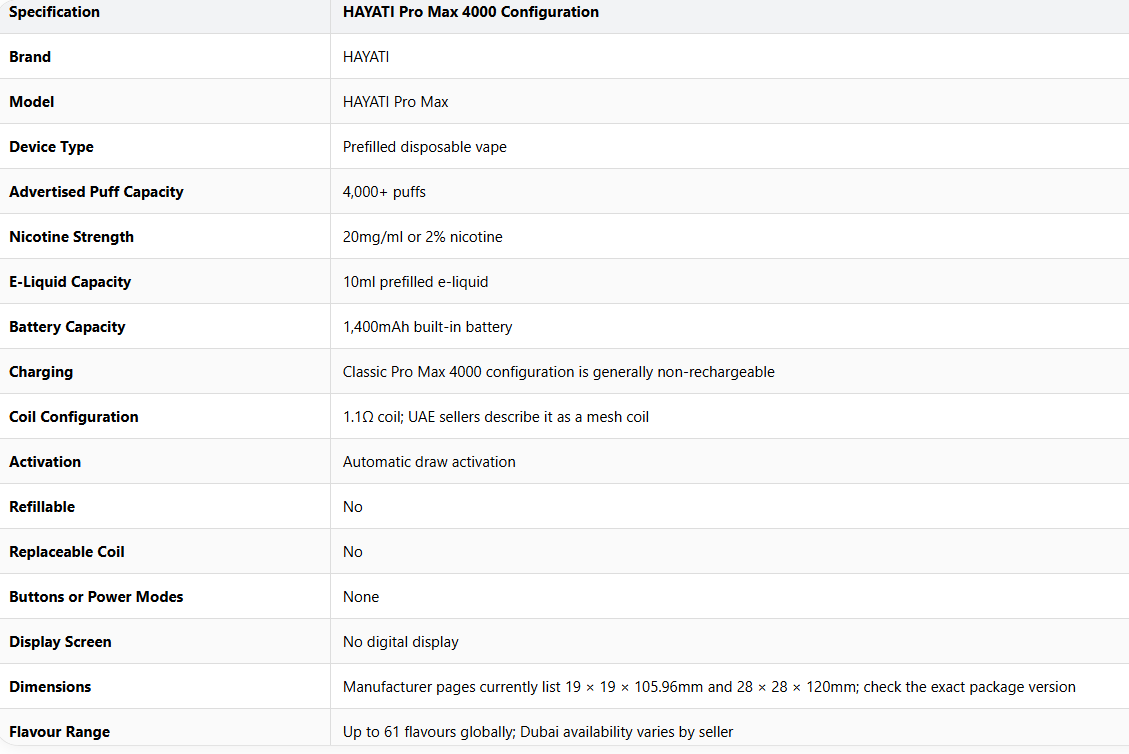
Task: Select the 'Specification' column header
Action: pos(54,12)
